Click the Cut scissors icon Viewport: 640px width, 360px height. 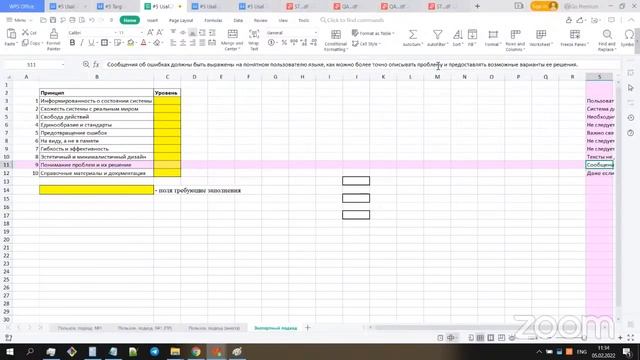click(26, 33)
